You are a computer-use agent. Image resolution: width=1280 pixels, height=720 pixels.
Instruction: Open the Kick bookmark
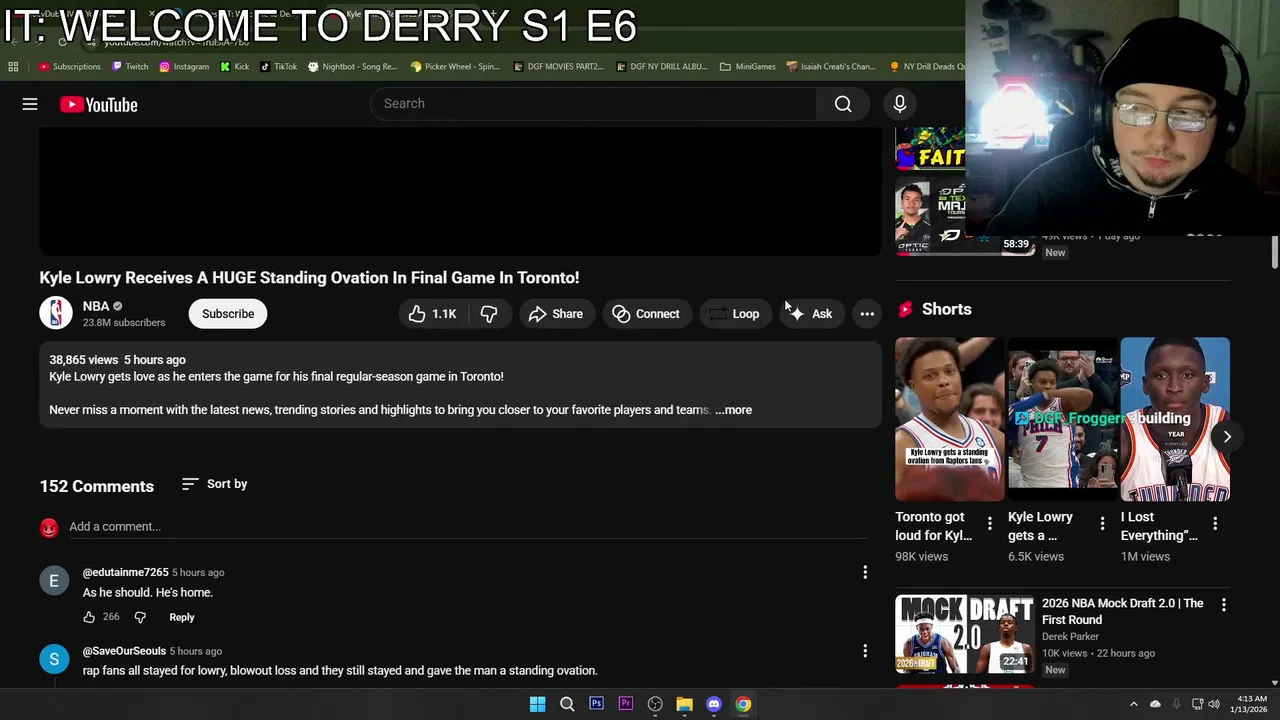(x=235, y=67)
